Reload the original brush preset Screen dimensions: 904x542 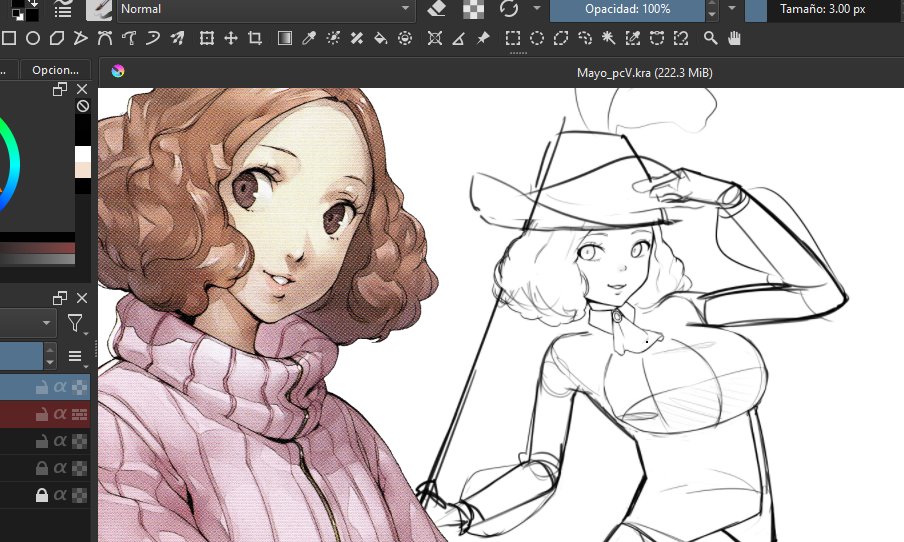click(x=509, y=9)
